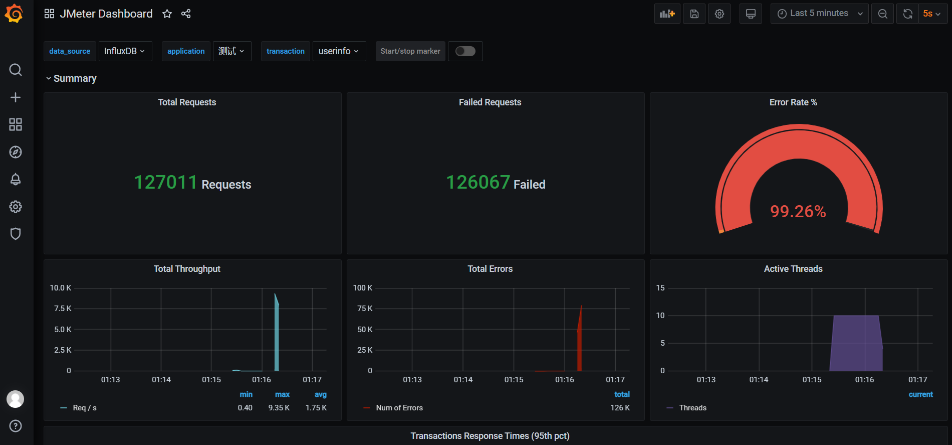
Task: Click the Create plus icon in sidebar
Action: click(x=16, y=98)
